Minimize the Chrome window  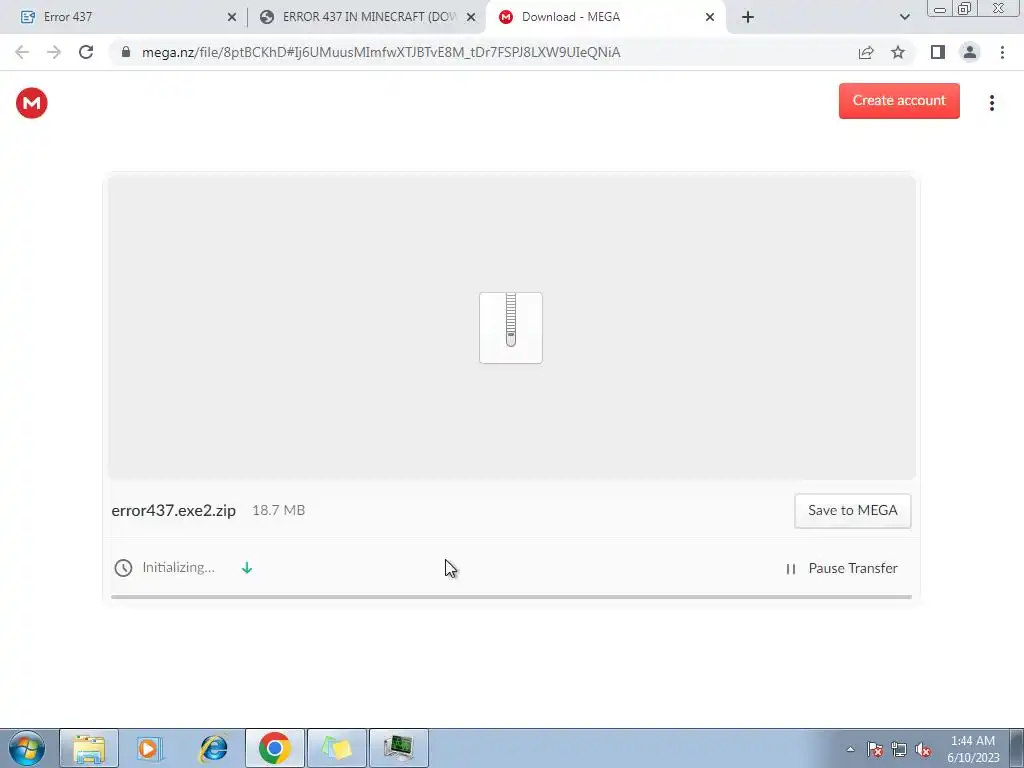[940, 9]
